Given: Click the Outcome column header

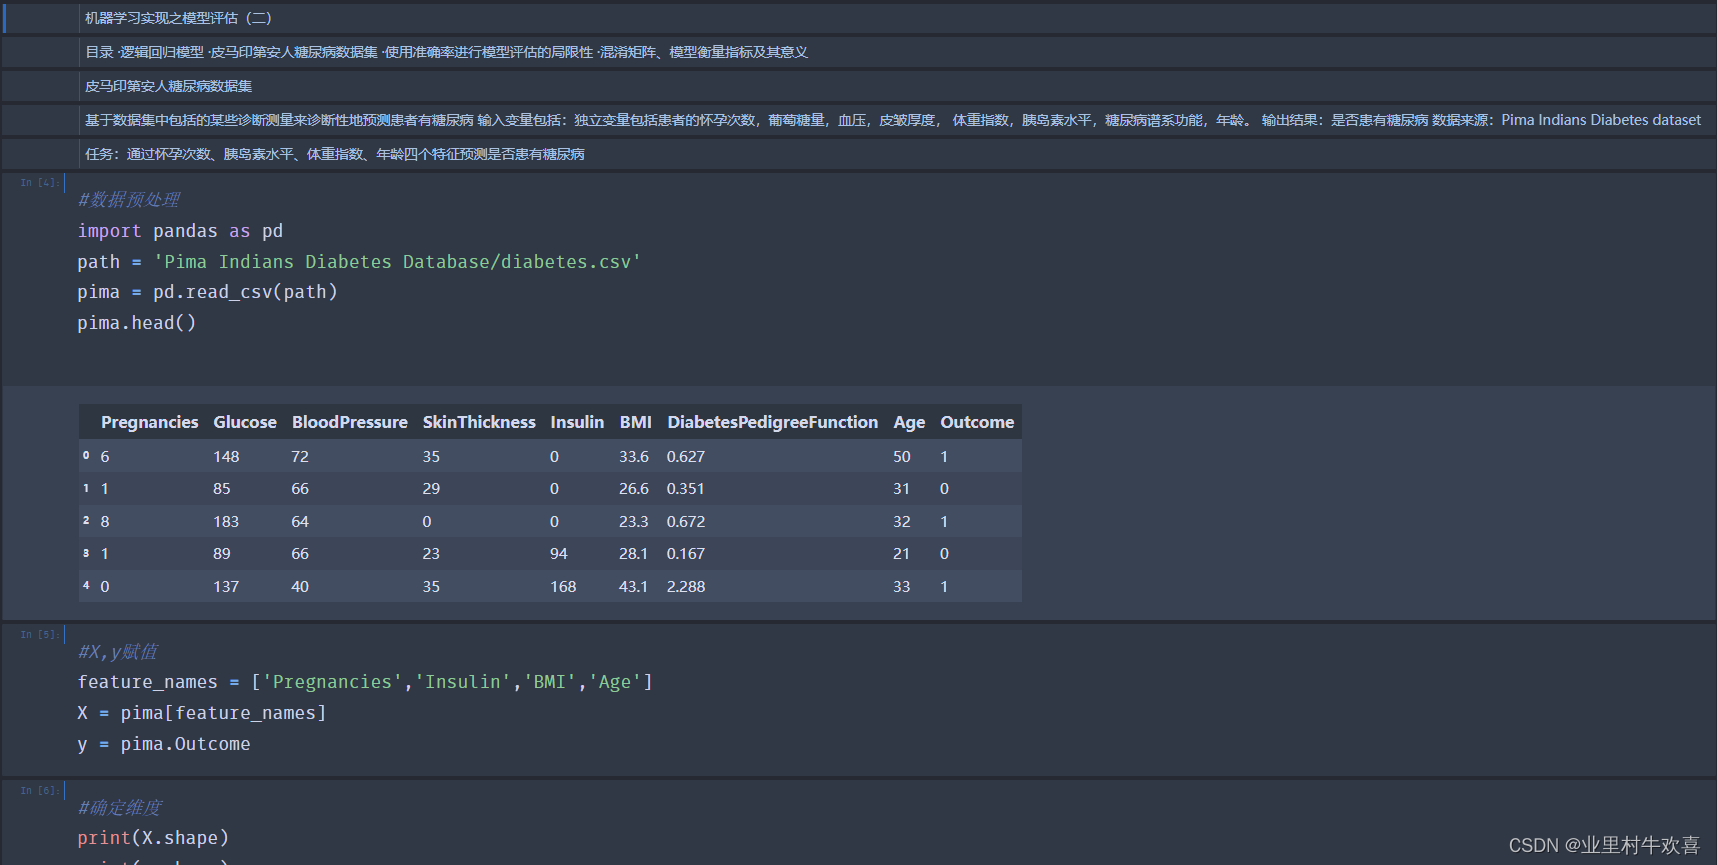Looking at the screenshot, I should [x=977, y=422].
